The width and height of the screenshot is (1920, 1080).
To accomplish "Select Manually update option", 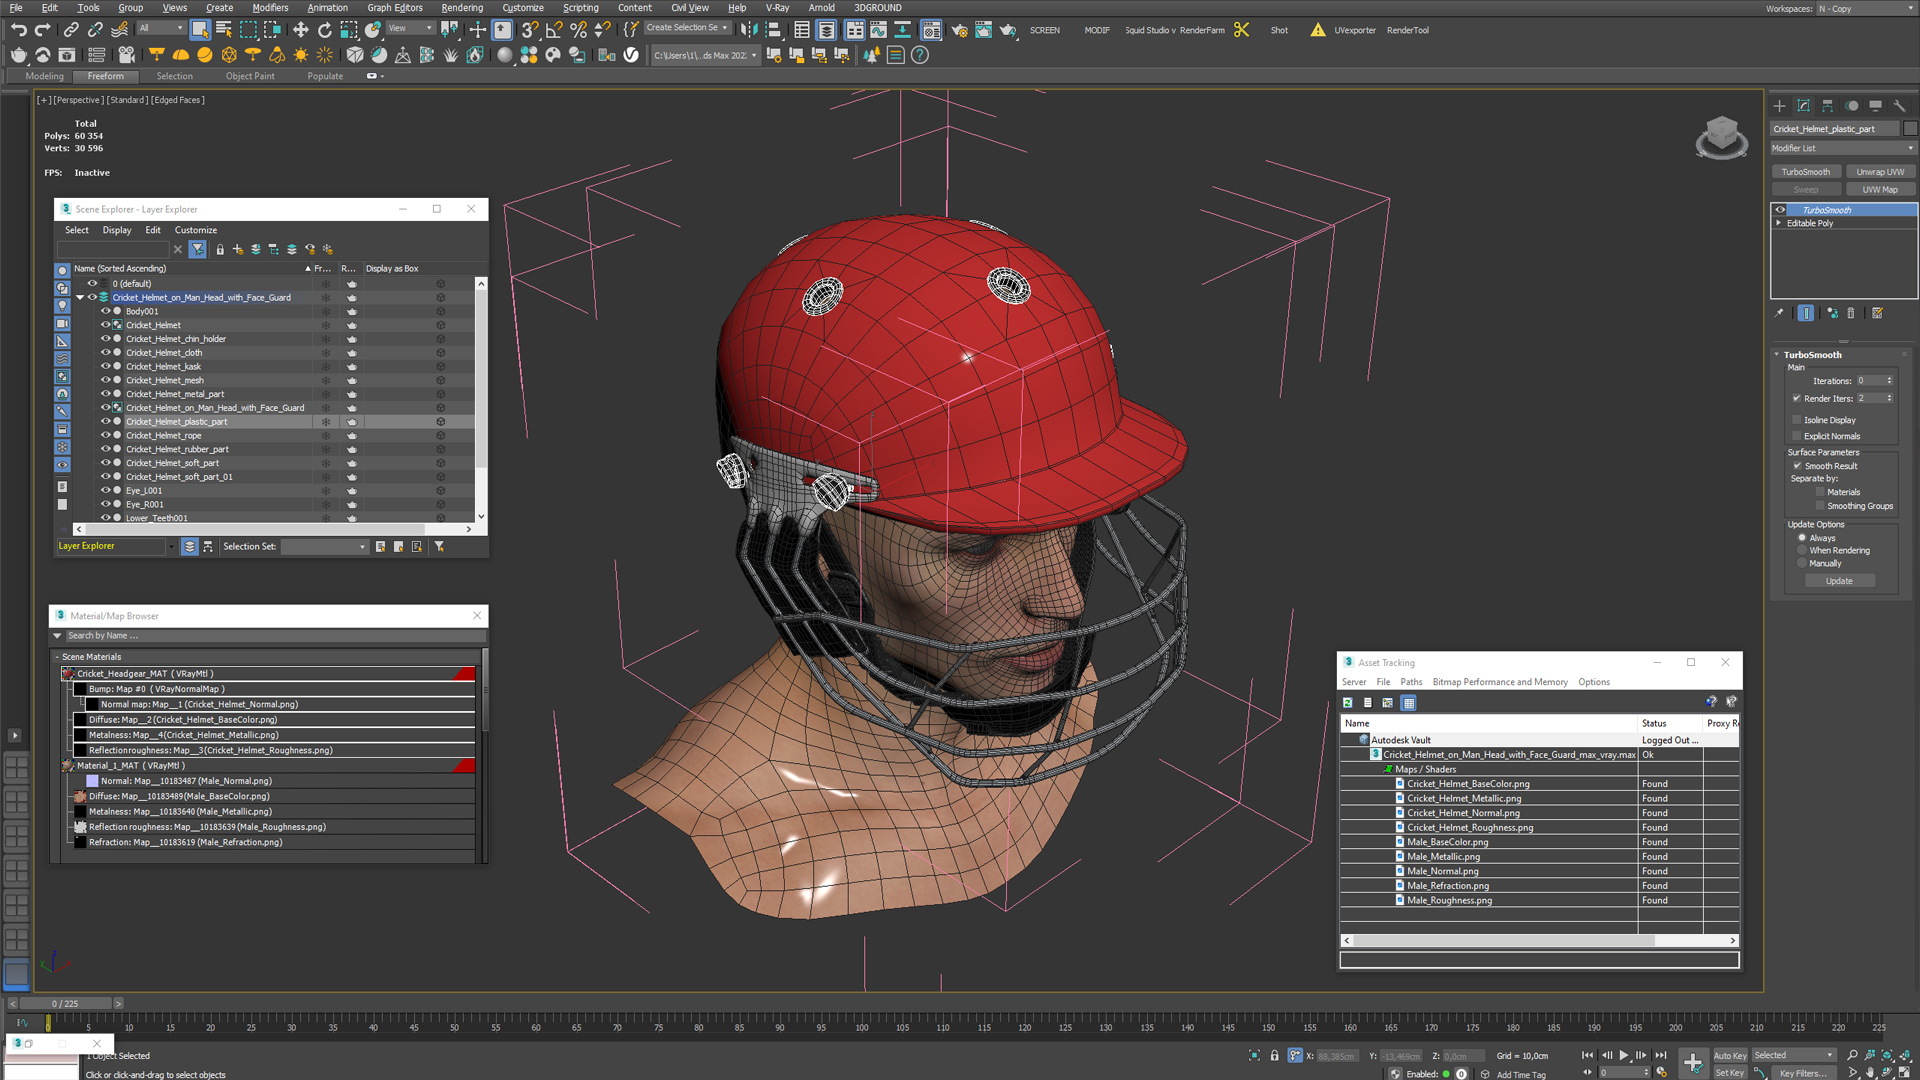I will point(1802,563).
